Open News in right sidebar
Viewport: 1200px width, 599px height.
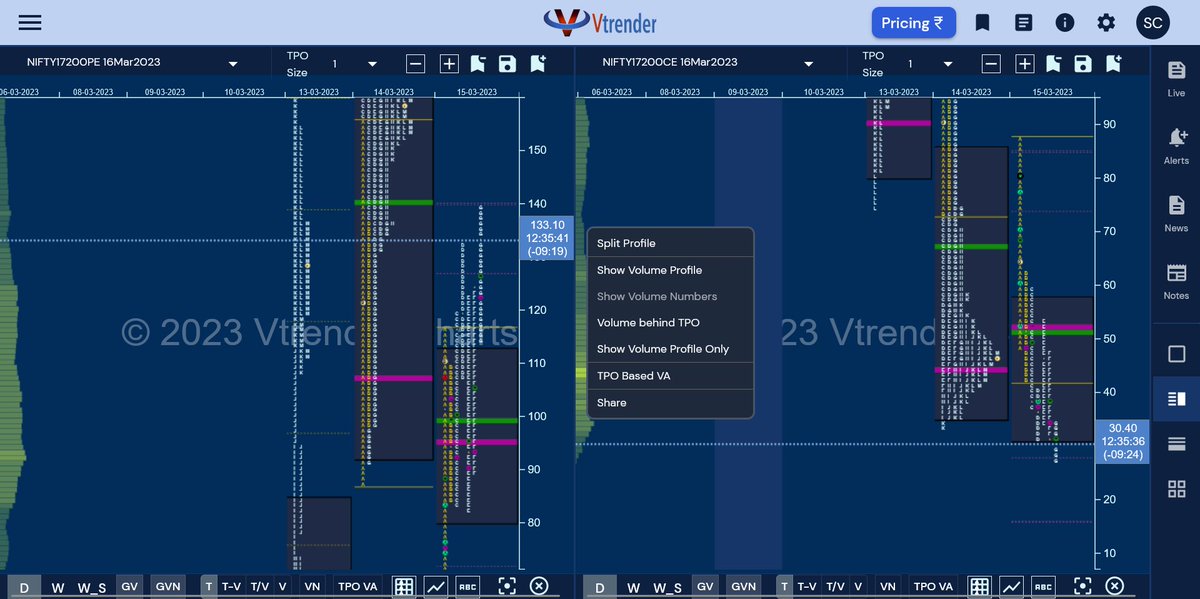(1176, 214)
